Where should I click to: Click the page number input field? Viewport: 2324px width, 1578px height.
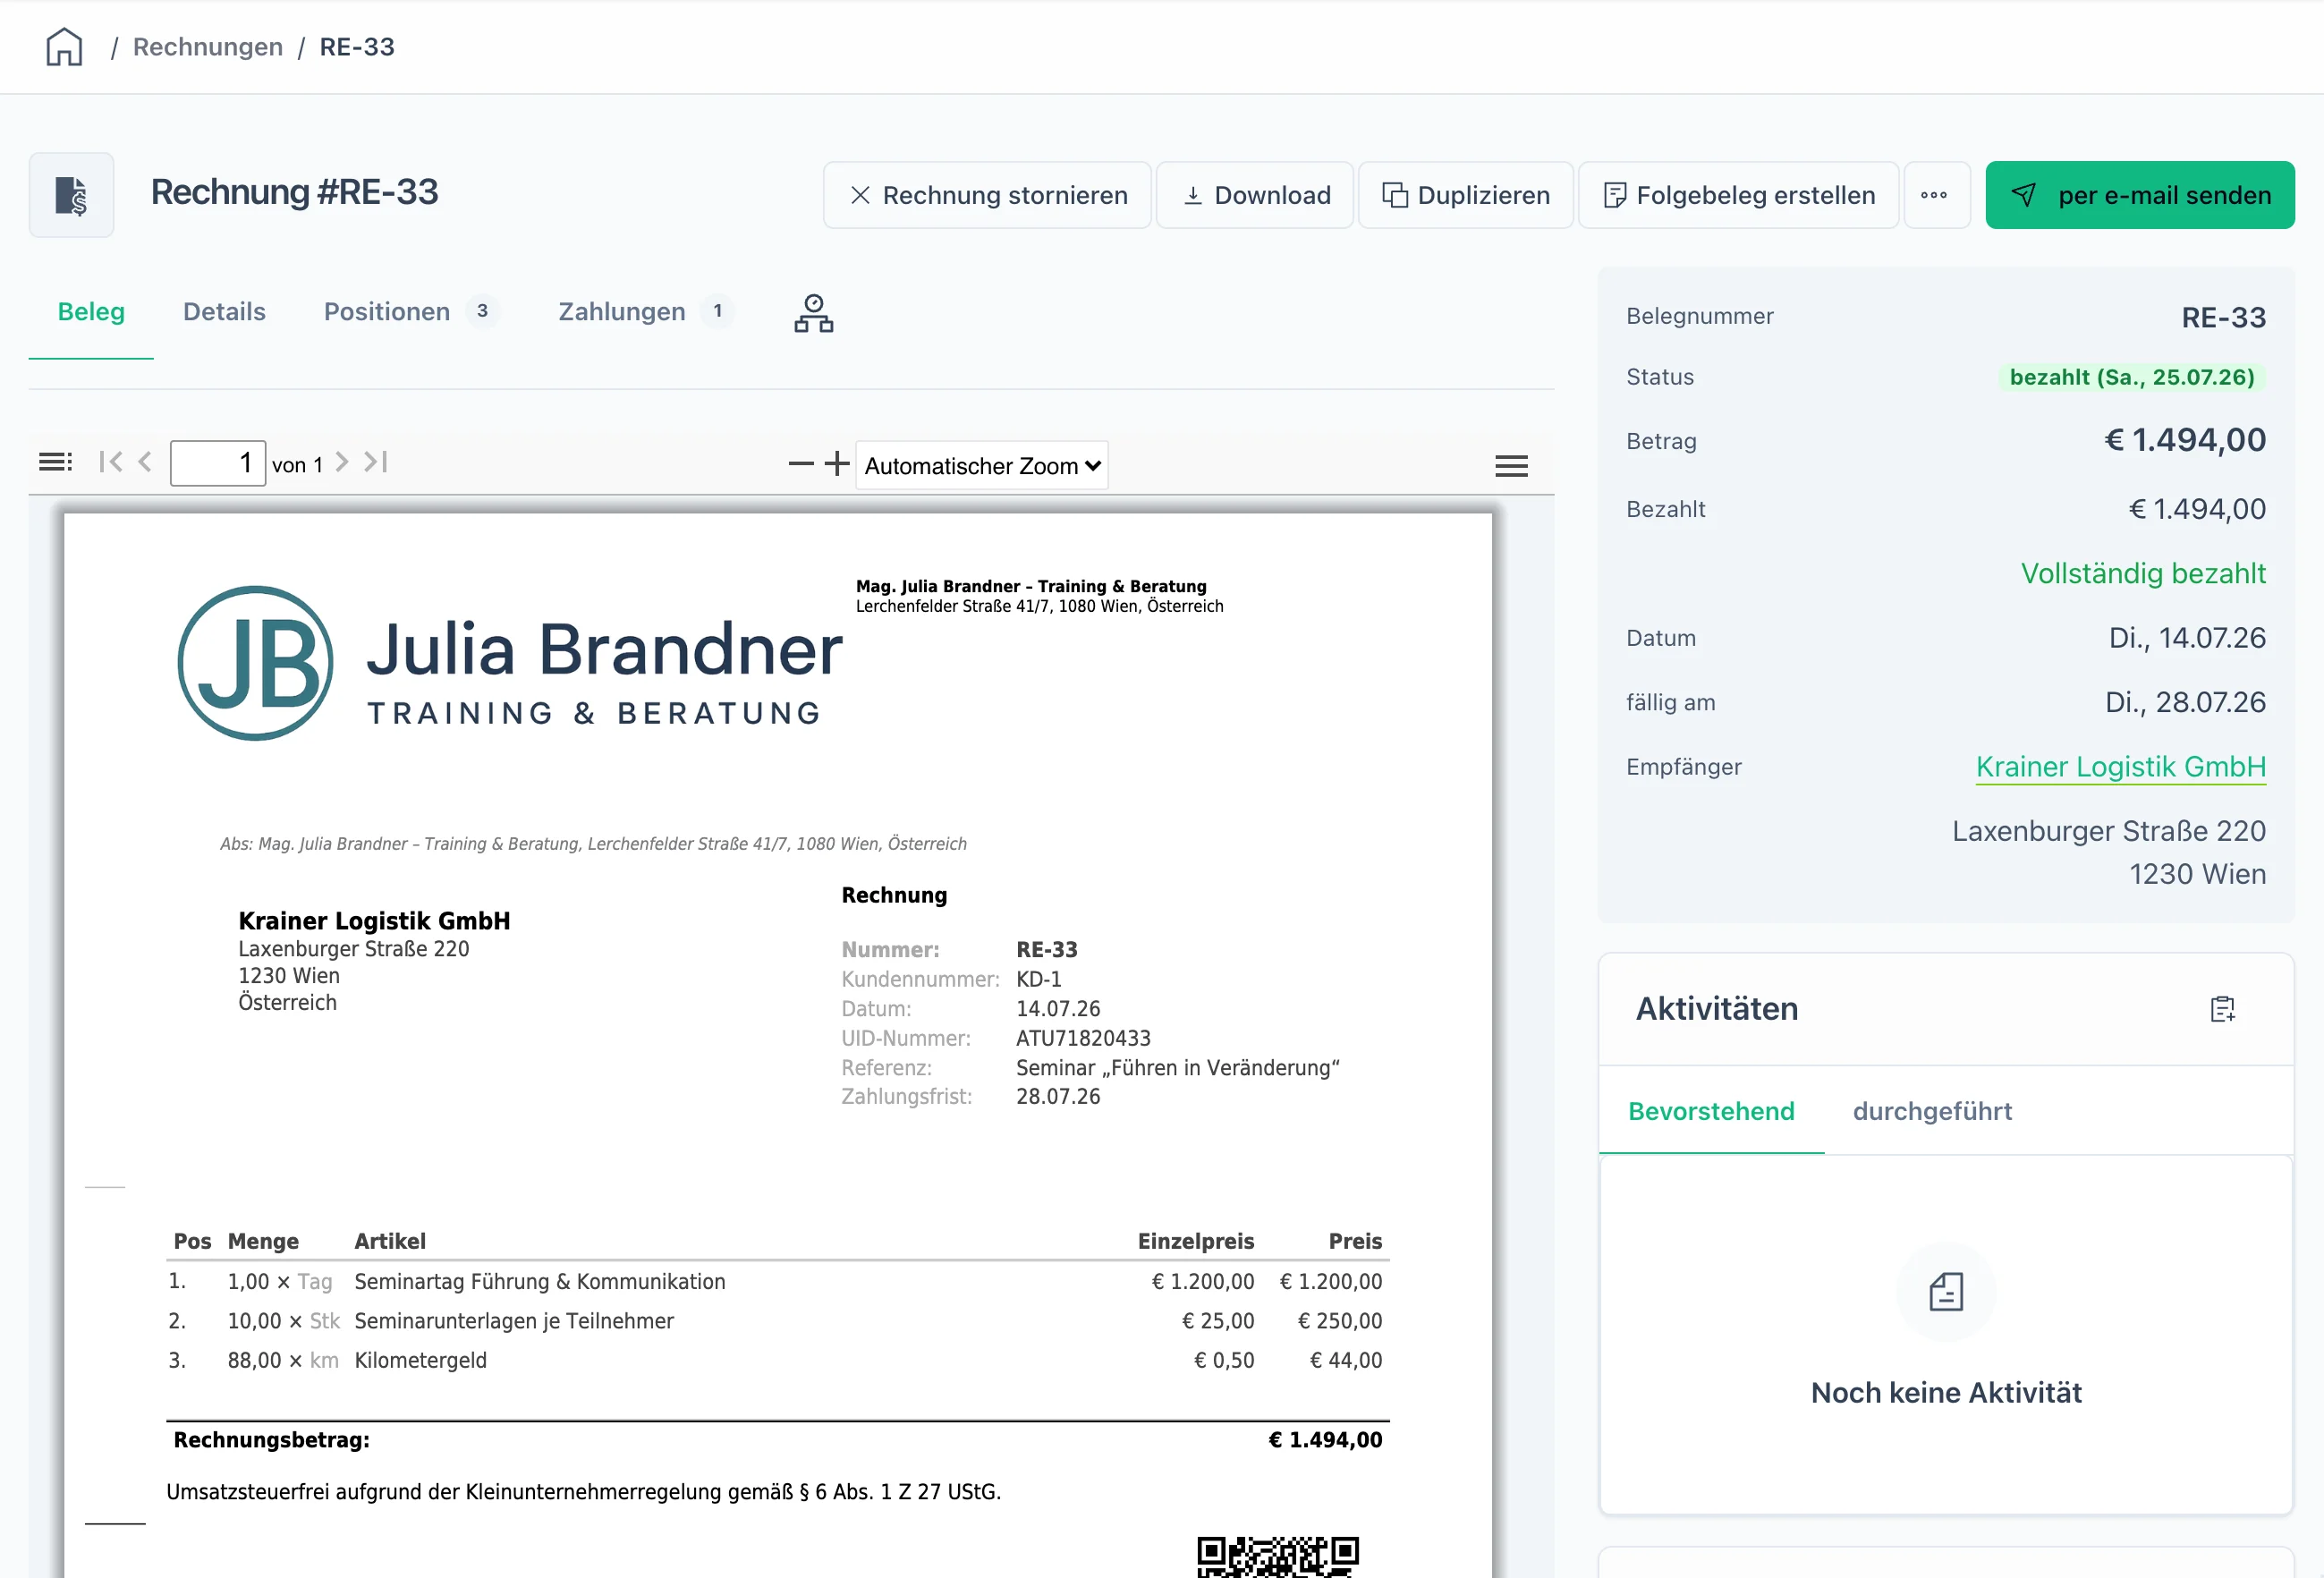point(218,463)
